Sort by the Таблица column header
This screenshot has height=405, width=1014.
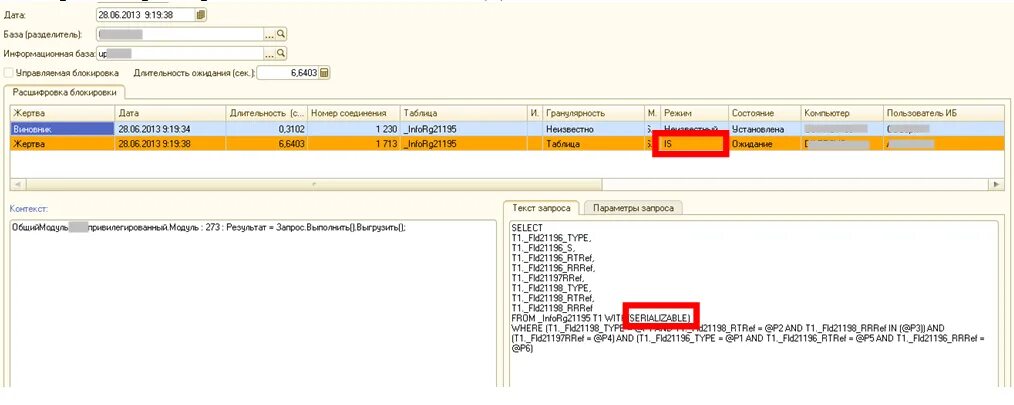click(463, 113)
